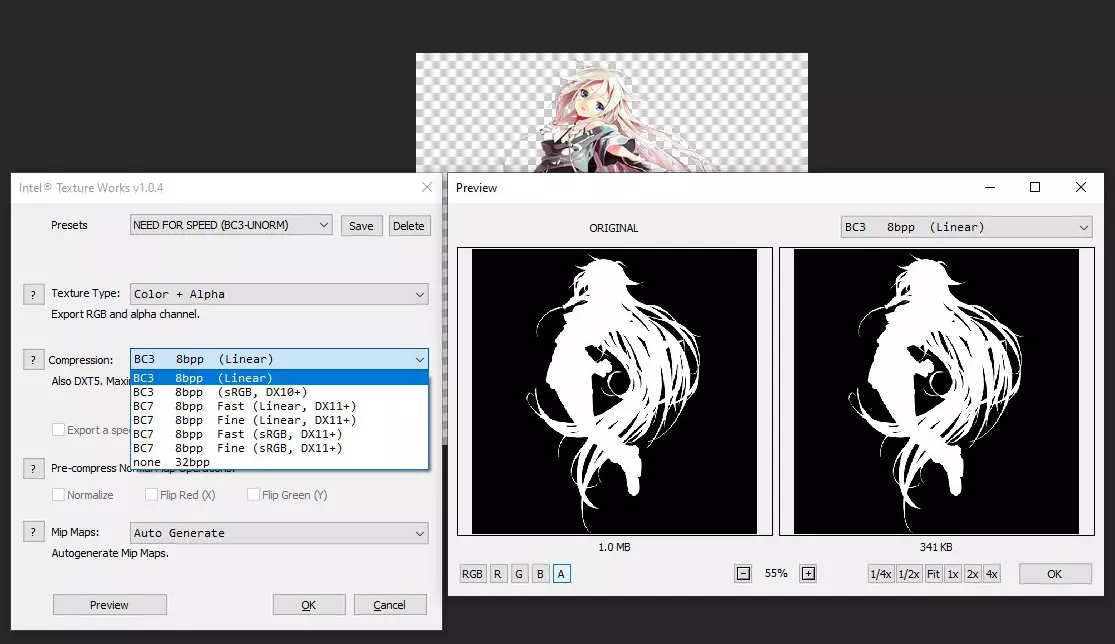
Task: Show only the R channel
Action: point(498,574)
